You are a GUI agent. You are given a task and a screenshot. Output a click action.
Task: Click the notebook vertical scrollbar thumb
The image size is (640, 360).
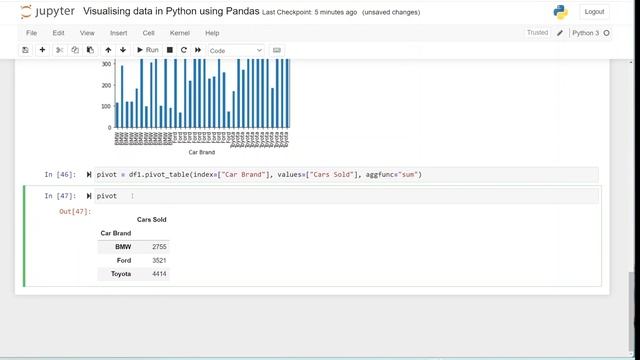(631, 310)
